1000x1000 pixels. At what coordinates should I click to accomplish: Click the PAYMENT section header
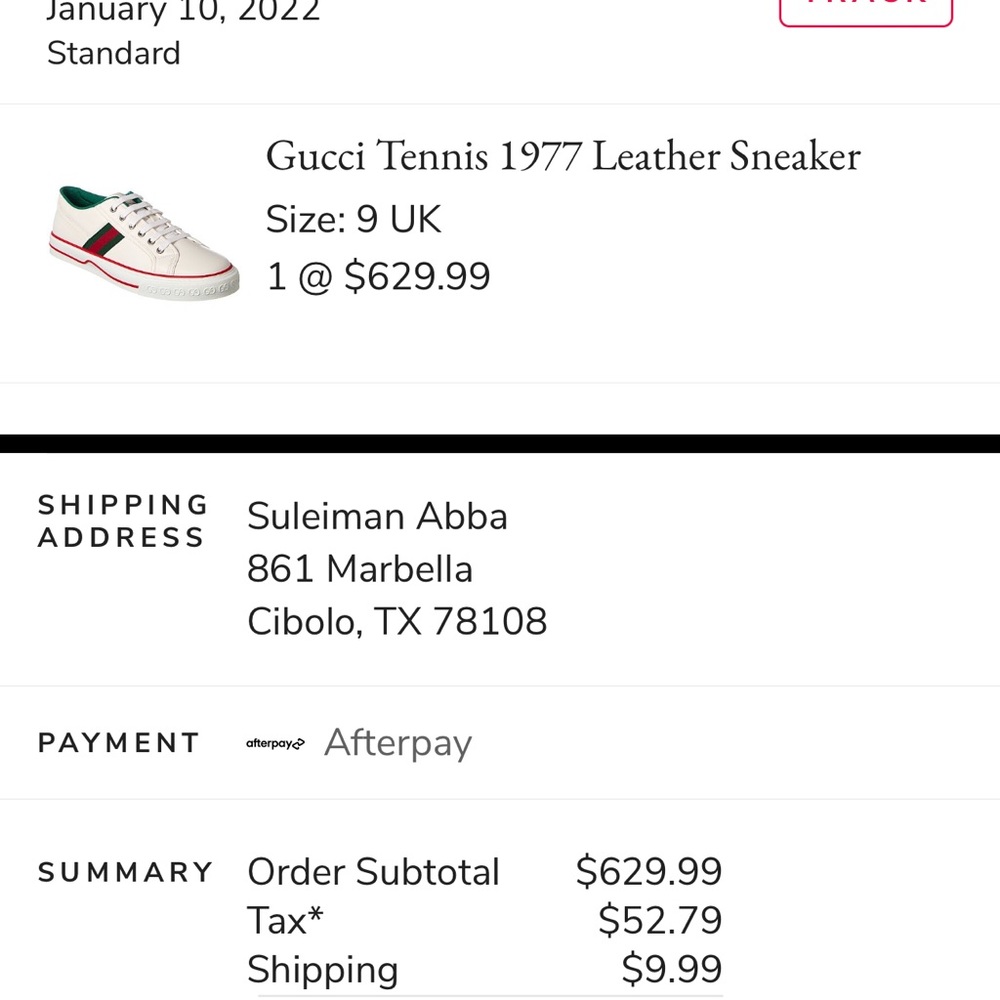tap(117, 742)
